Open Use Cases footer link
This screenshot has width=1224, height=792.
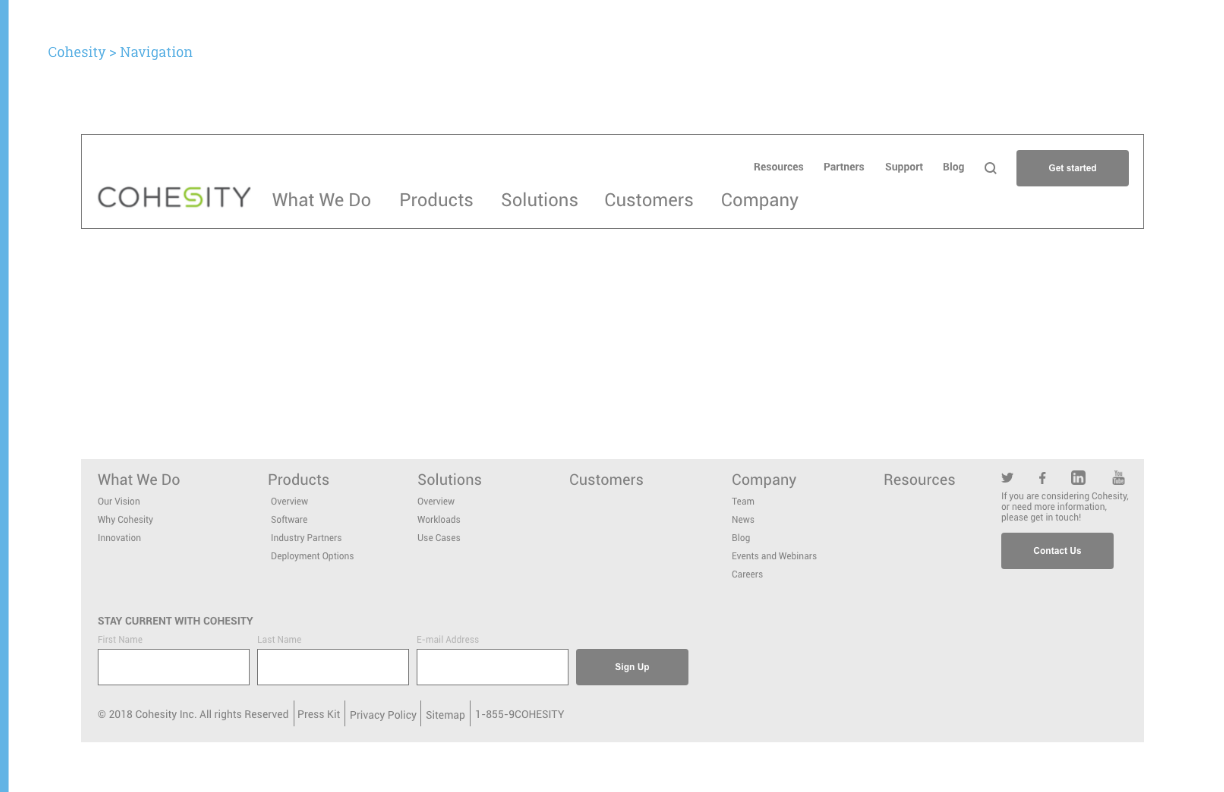click(x=439, y=538)
